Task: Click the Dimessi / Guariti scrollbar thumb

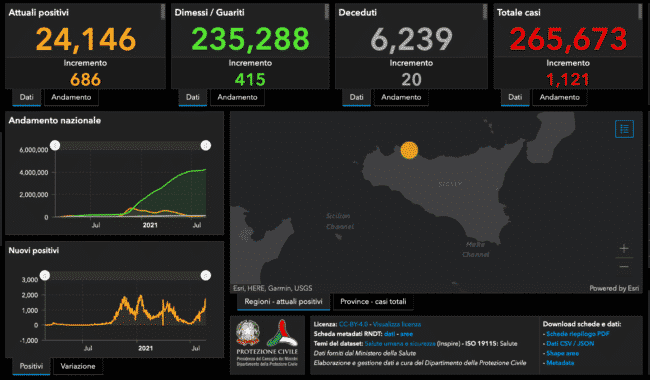Action: (327, 12)
